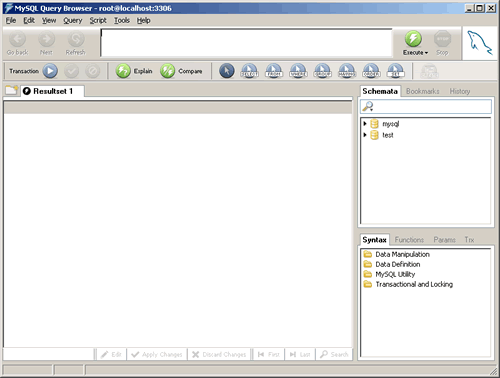This screenshot has width=500, height=378.
Task: Select the mouse pointer tool icon
Action: 227,71
